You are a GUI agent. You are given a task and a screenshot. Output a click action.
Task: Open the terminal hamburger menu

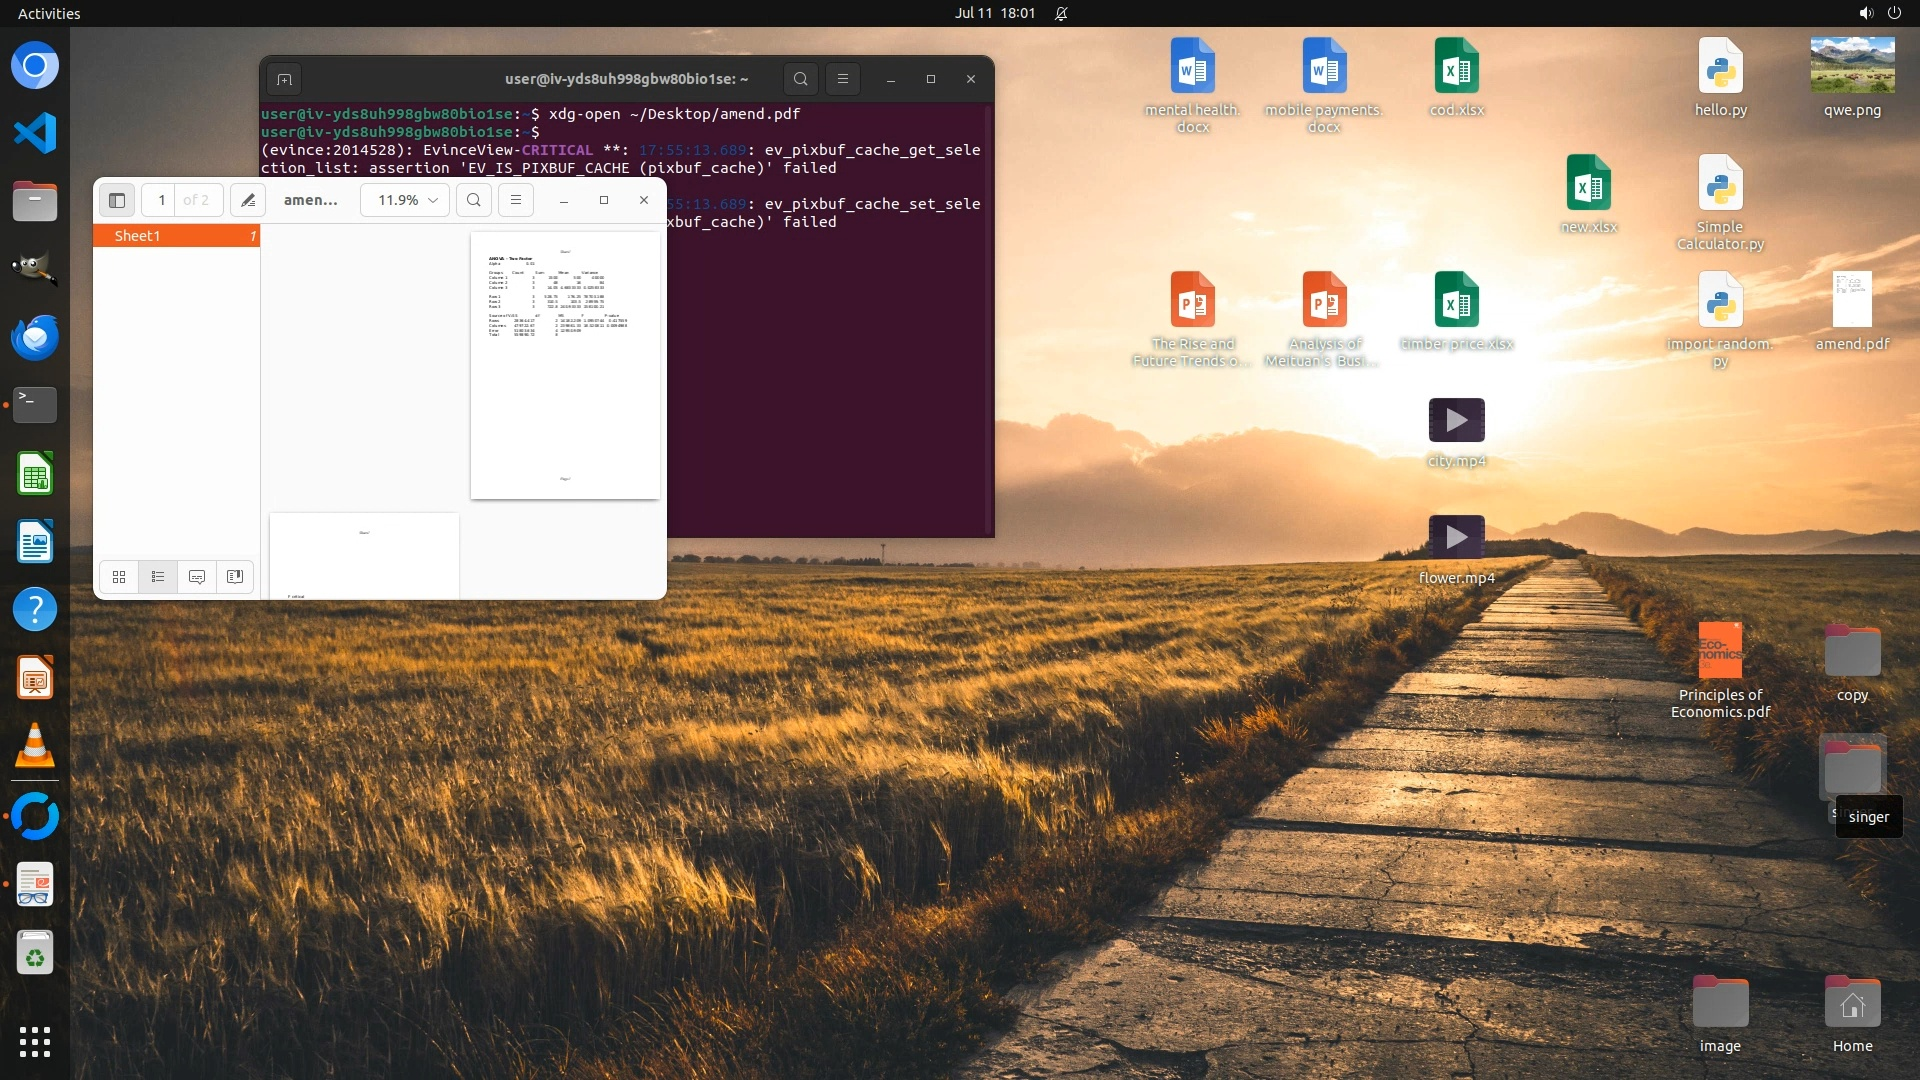click(843, 79)
